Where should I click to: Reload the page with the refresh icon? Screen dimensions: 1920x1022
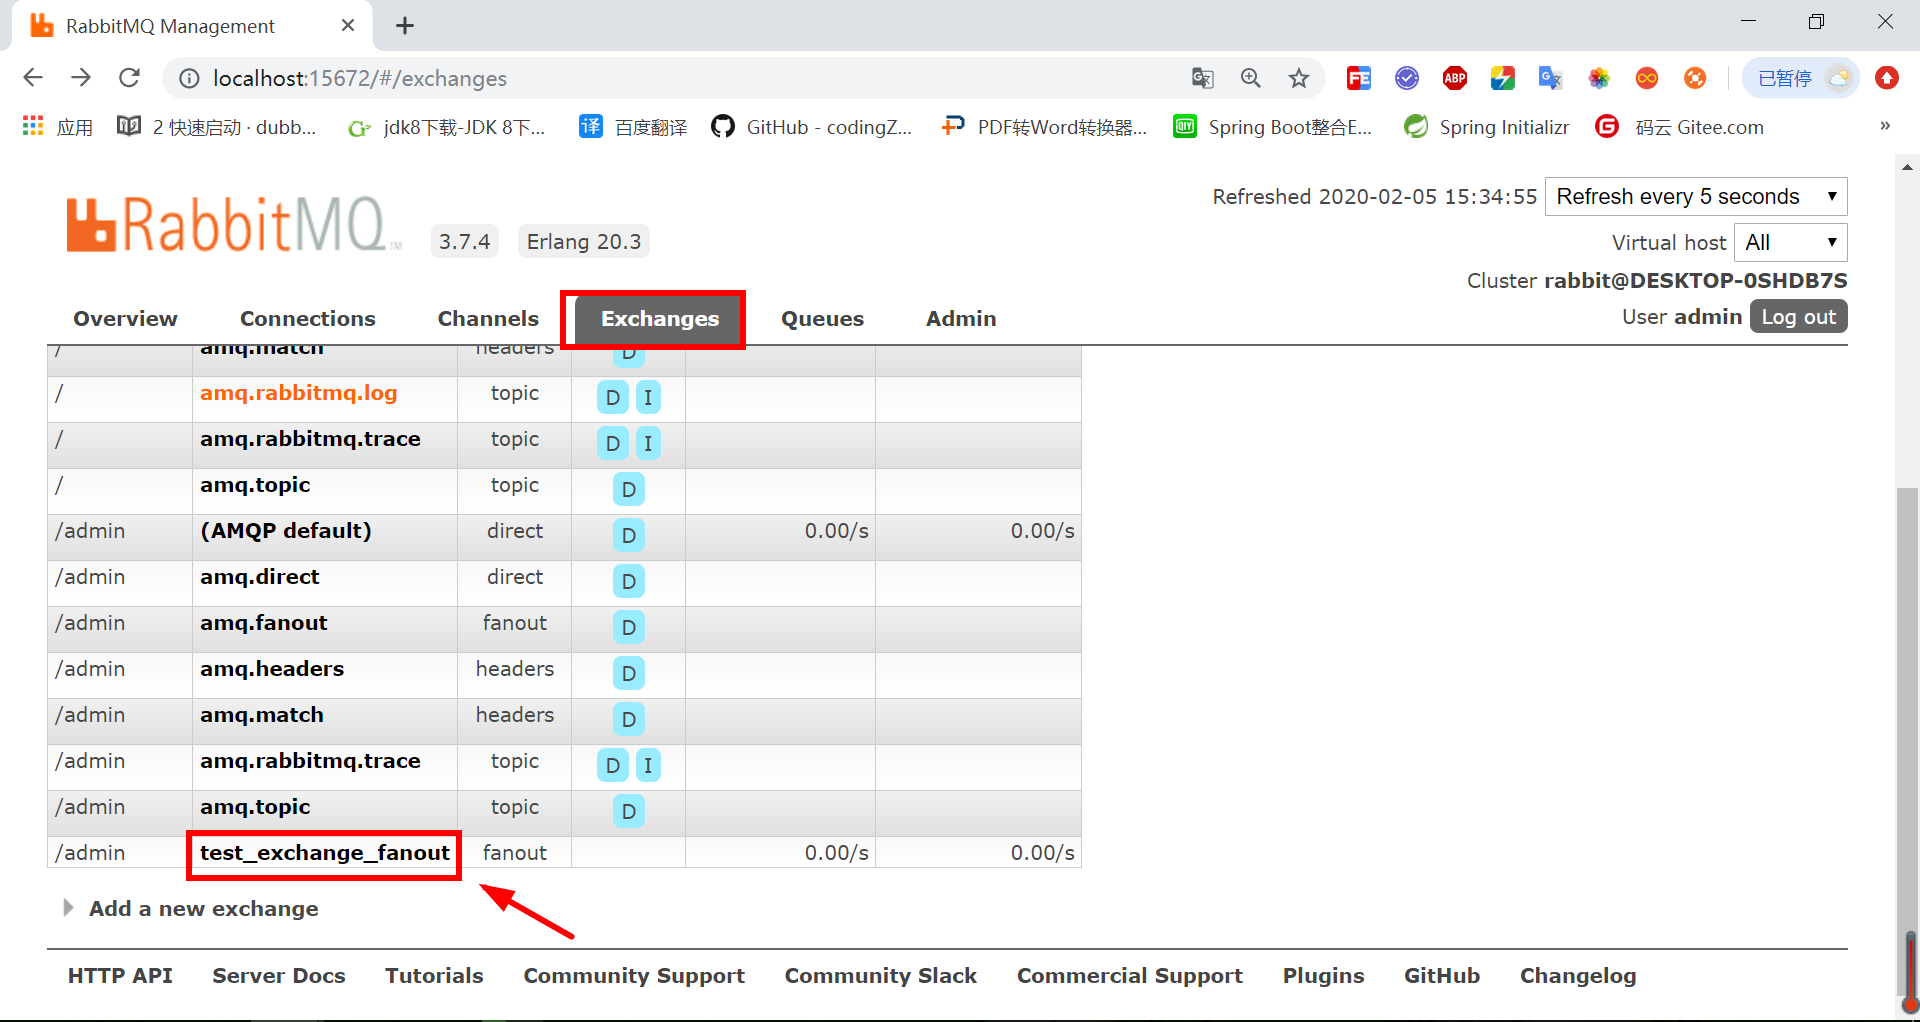click(129, 78)
